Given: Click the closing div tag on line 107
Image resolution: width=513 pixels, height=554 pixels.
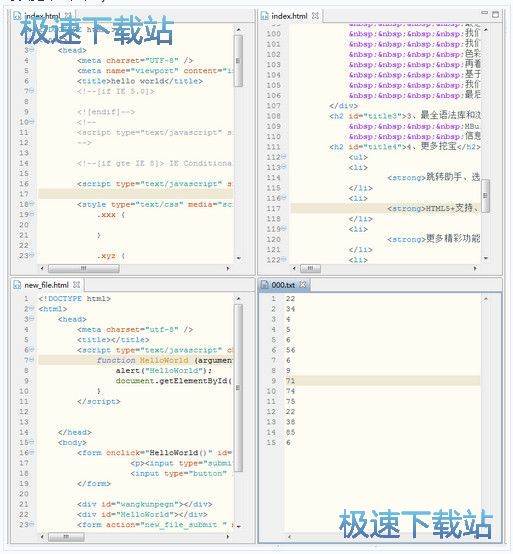Looking at the screenshot, I should [x=343, y=105].
